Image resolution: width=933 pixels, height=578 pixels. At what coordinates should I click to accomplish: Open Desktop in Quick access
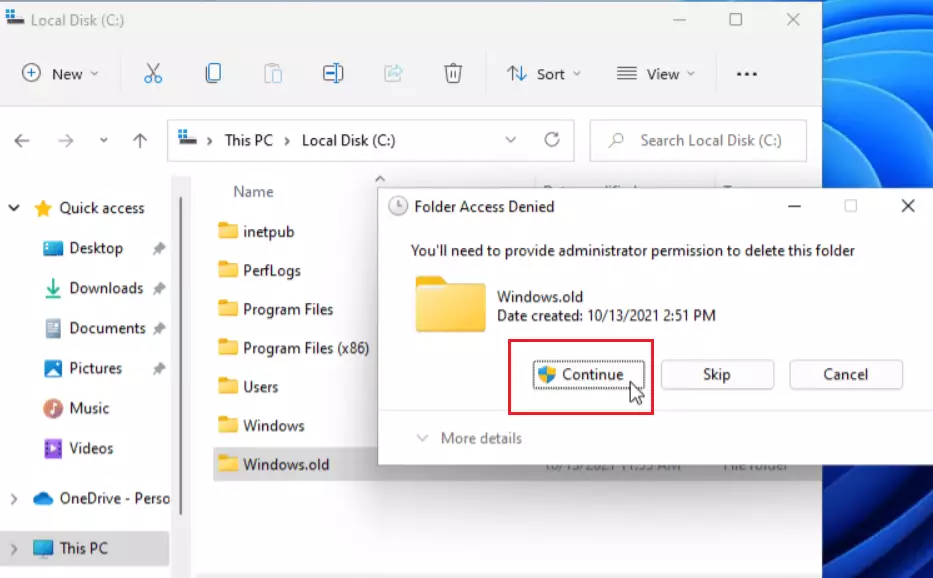96,248
